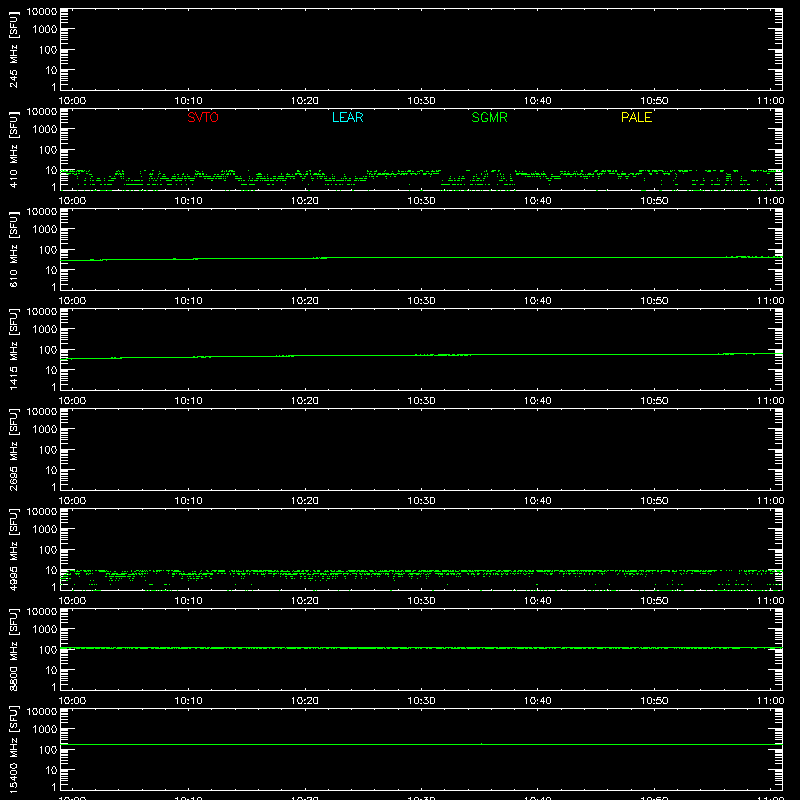Click the 10:50 tick under 410 MHz panel
This screenshot has height=800, width=800.
pos(654,201)
